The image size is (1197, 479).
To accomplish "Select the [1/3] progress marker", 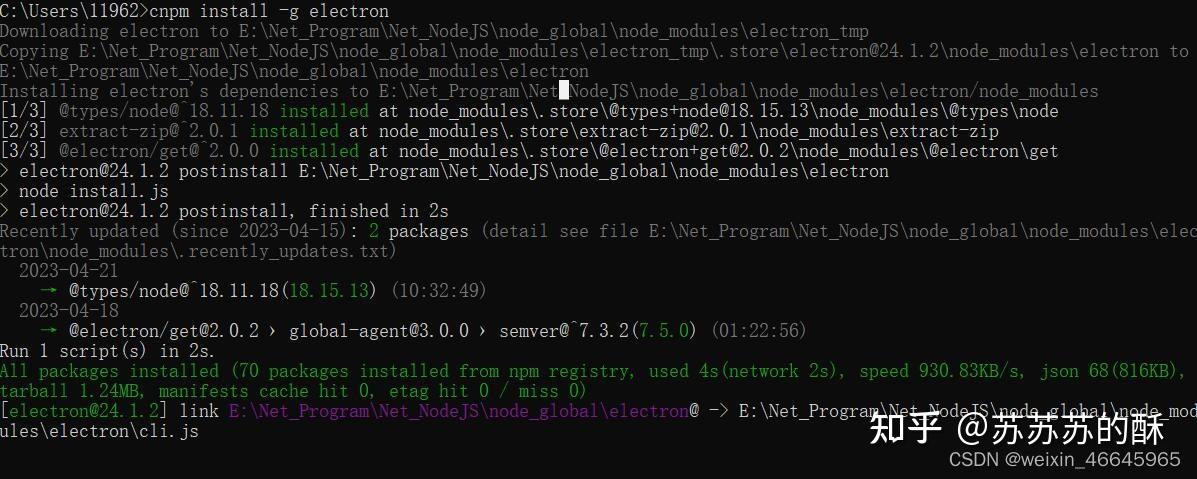I will click(x=25, y=111).
